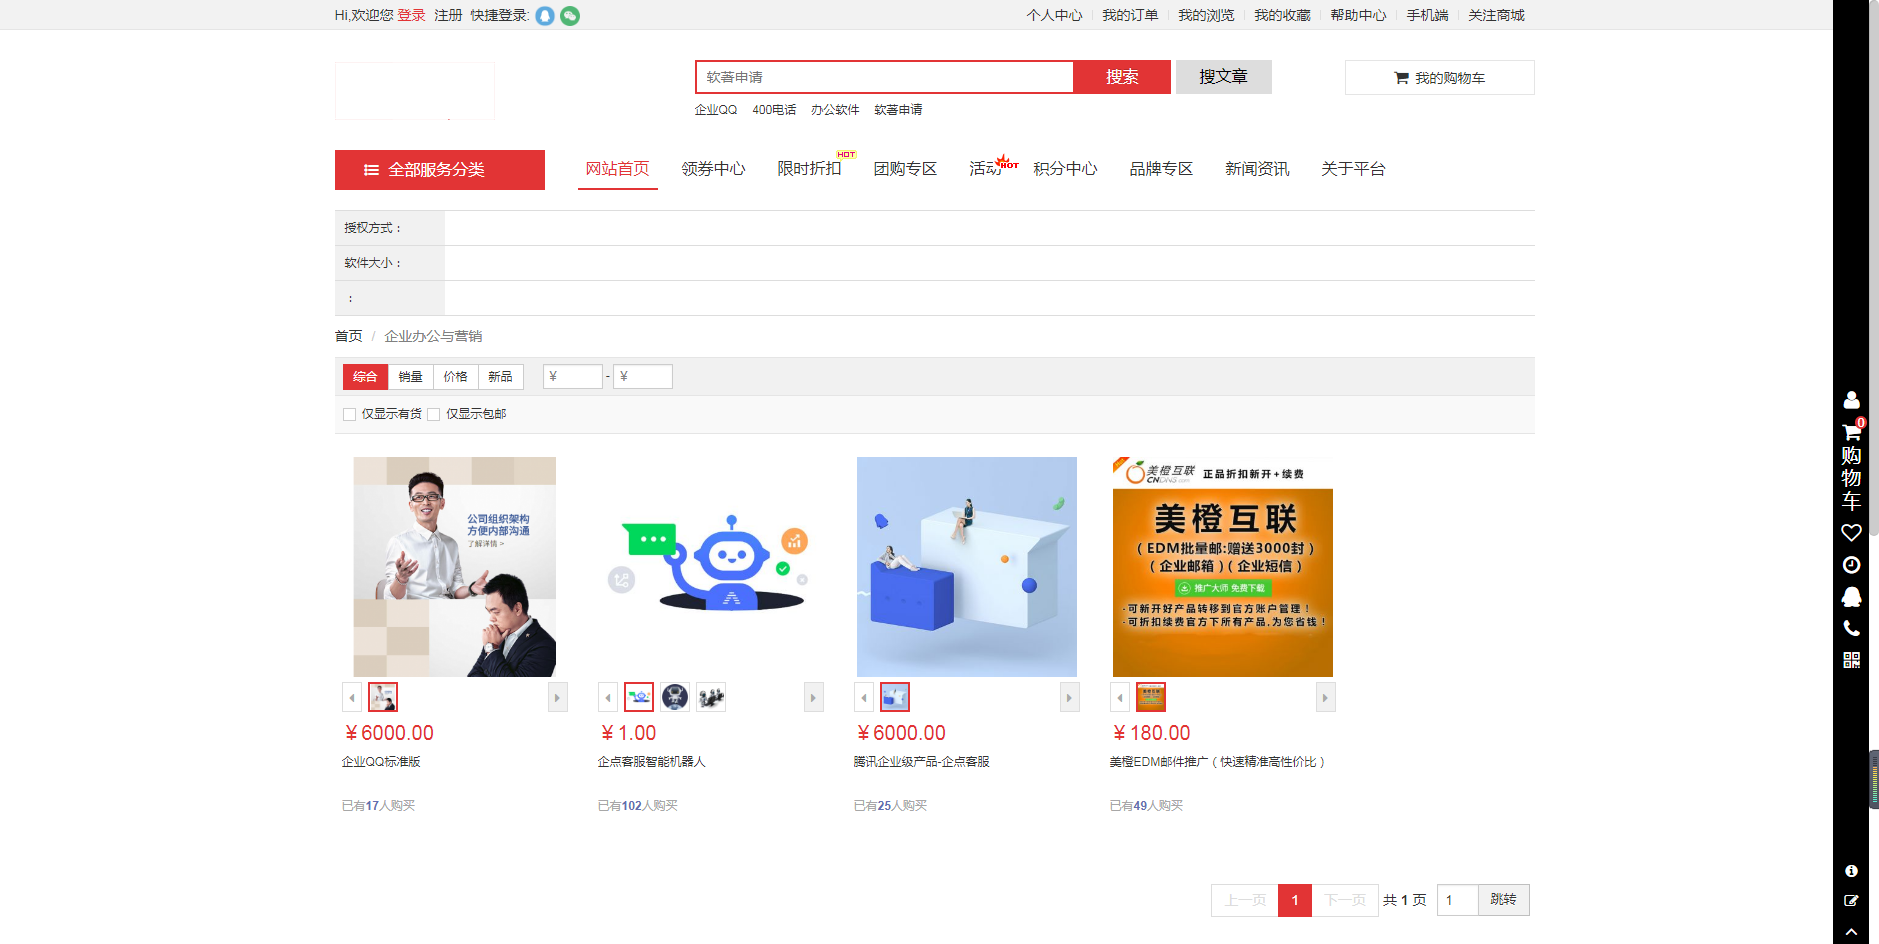The height and width of the screenshot is (944, 1879).
Task: Open 关于平台 nav item
Action: point(1353,169)
